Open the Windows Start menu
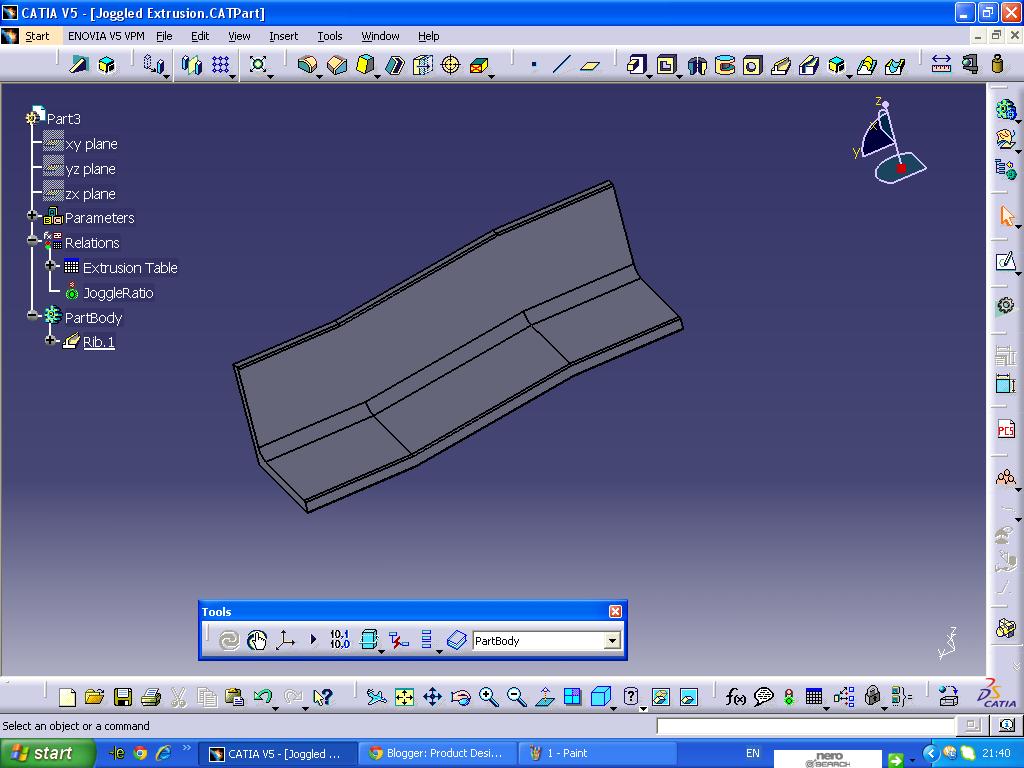 [47, 752]
